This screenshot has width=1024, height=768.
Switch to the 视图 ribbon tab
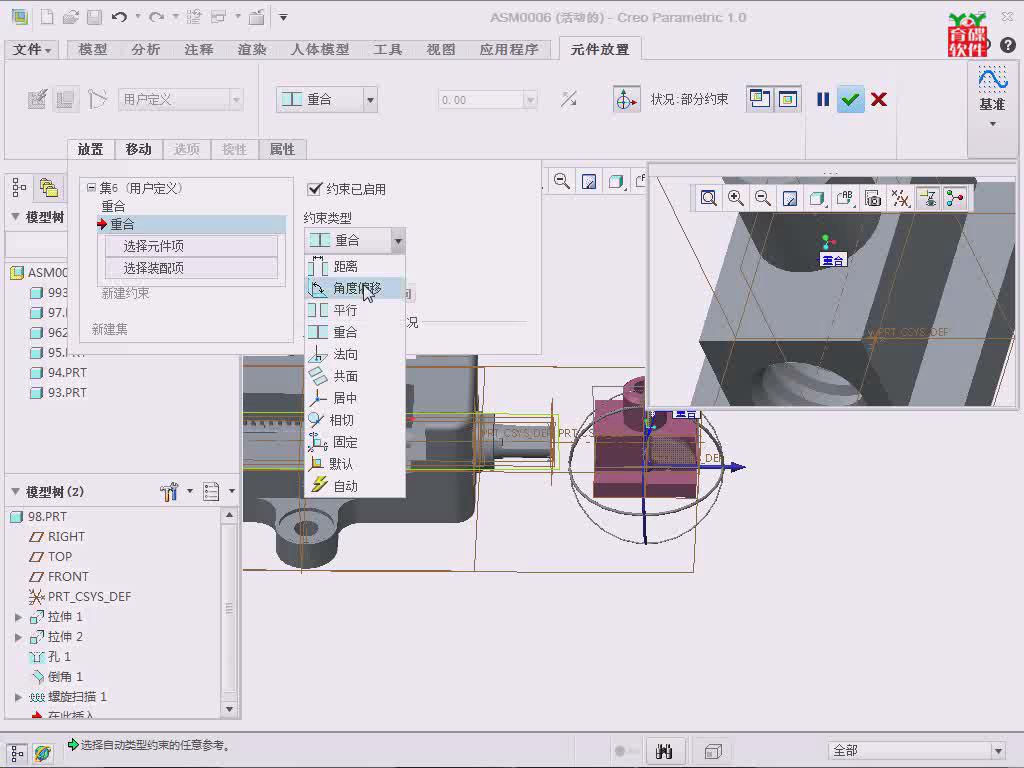pos(441,50)
